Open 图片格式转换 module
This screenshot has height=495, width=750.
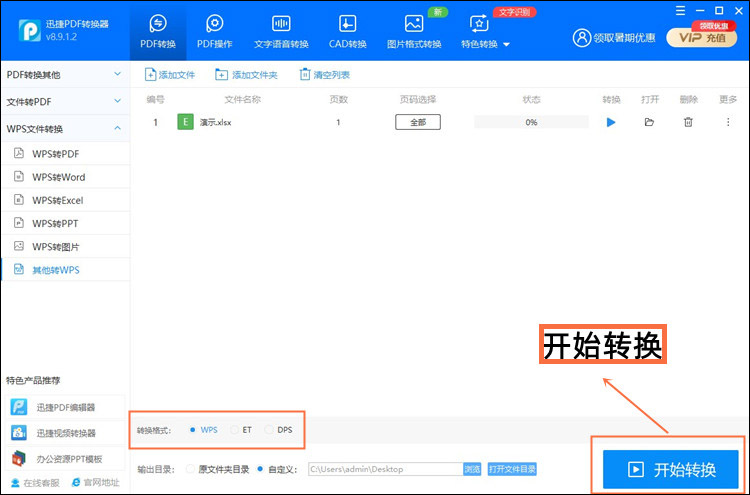tap(413, 31)
